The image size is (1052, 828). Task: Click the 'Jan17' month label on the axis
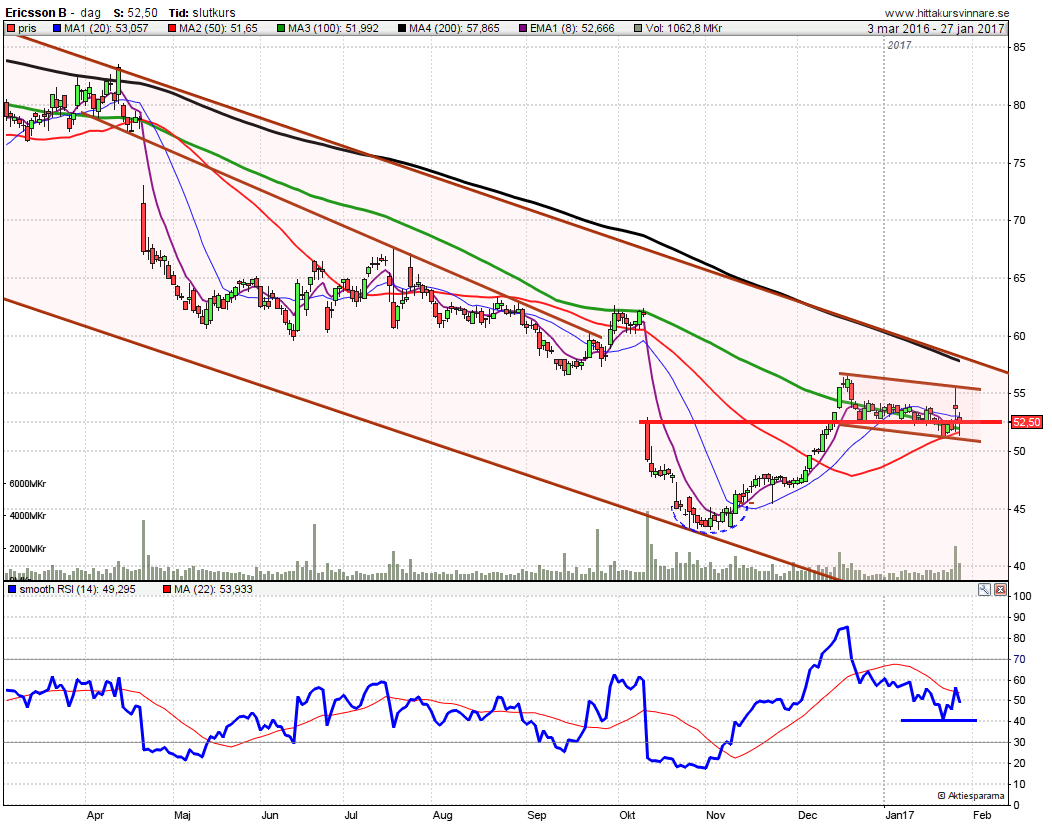[900, 815]
